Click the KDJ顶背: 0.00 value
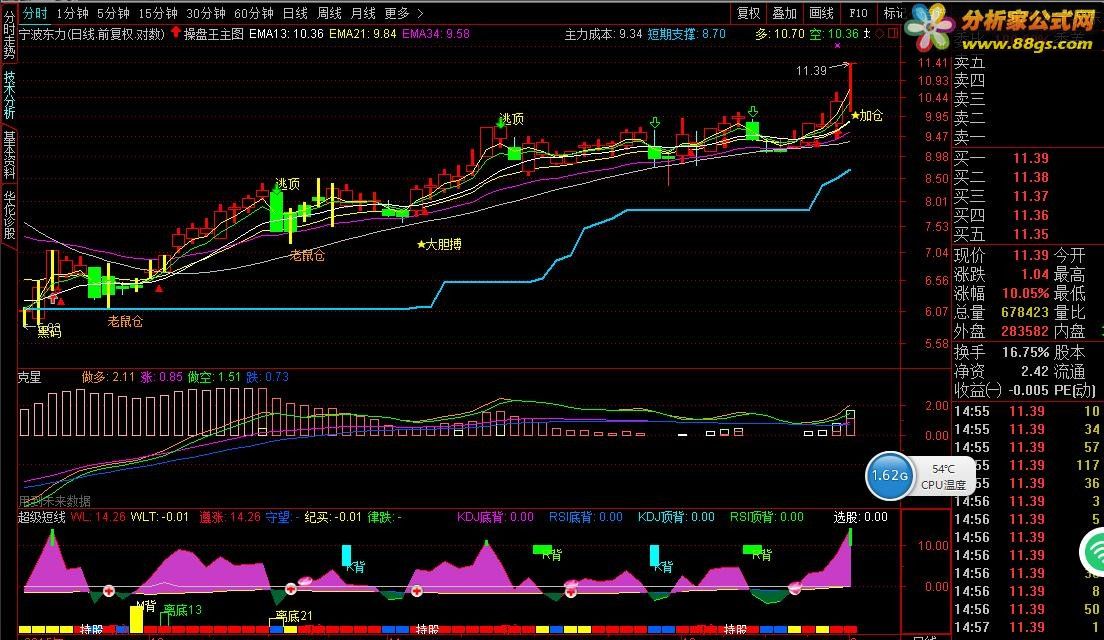This screenshot has height=640, width=1104. (x=676, y=517)
